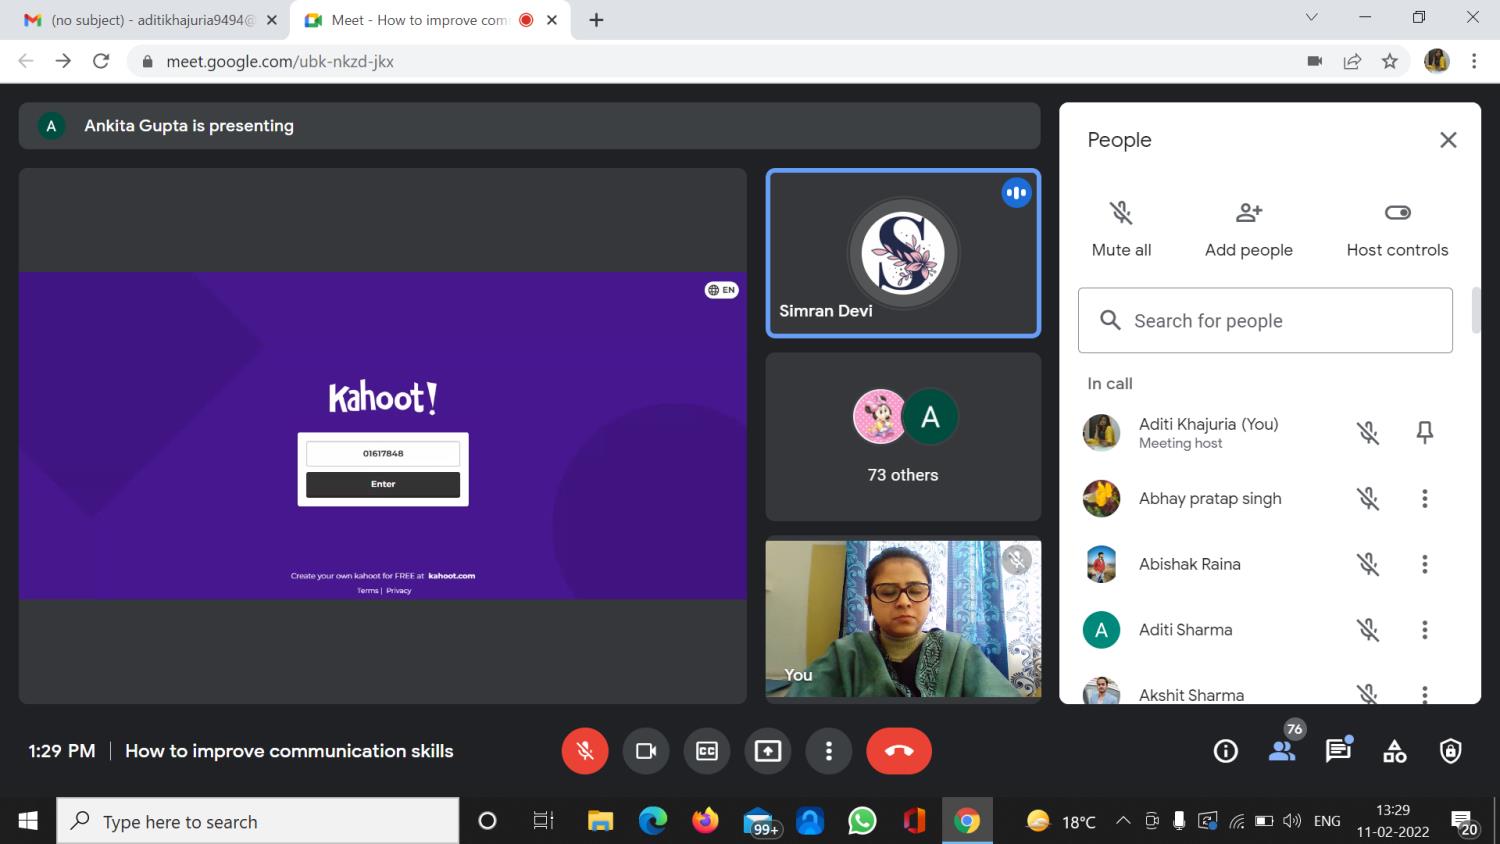Click the Kahoot game PIN field
Screen dimensions: 1500x844
tap(383, 453)
